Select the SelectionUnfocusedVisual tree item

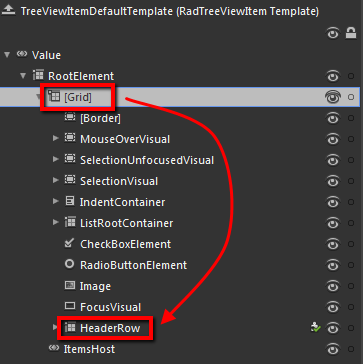coord(147,160)
